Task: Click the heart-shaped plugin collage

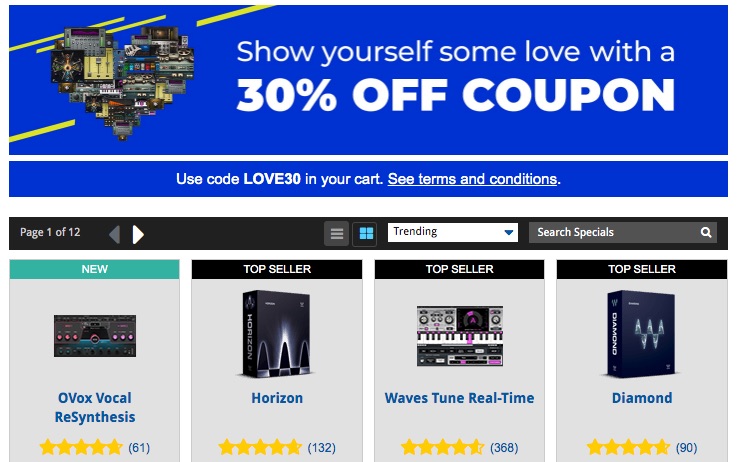Action: click(123, 81)
